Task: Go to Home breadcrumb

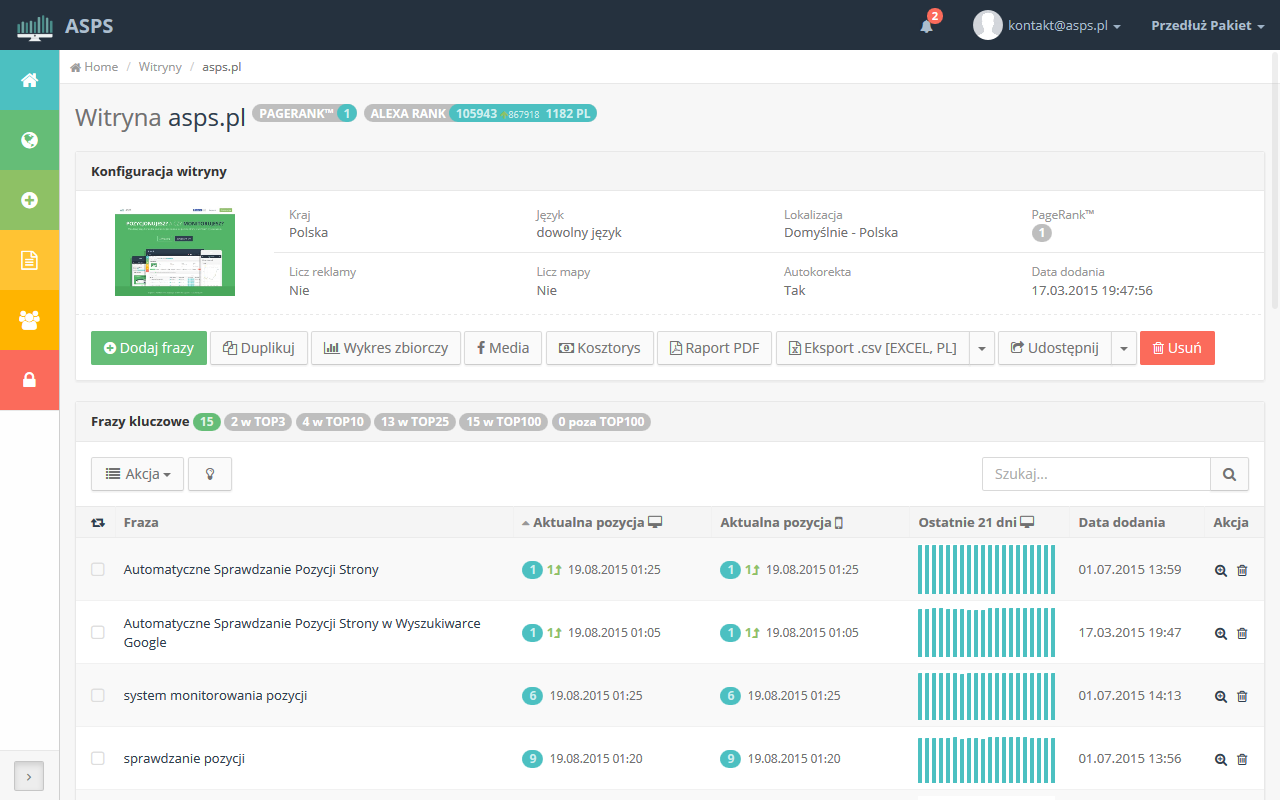Action: pos(94,67)
